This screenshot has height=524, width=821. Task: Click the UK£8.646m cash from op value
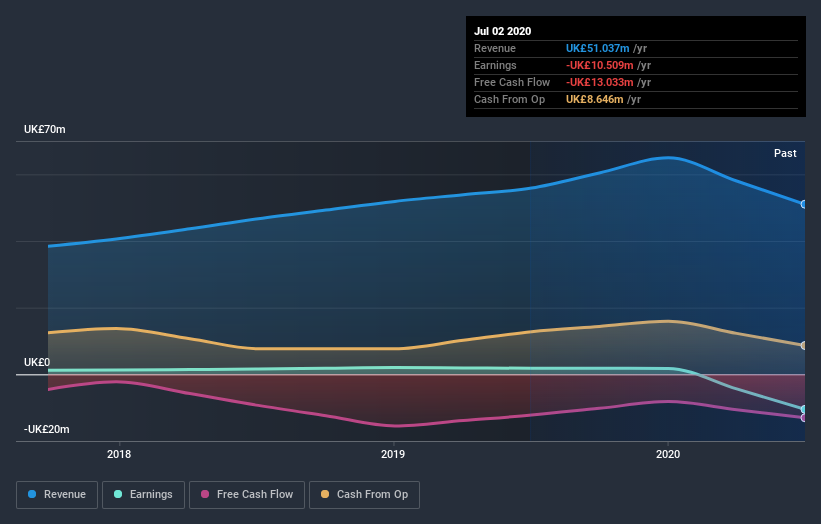coord(595,99)
